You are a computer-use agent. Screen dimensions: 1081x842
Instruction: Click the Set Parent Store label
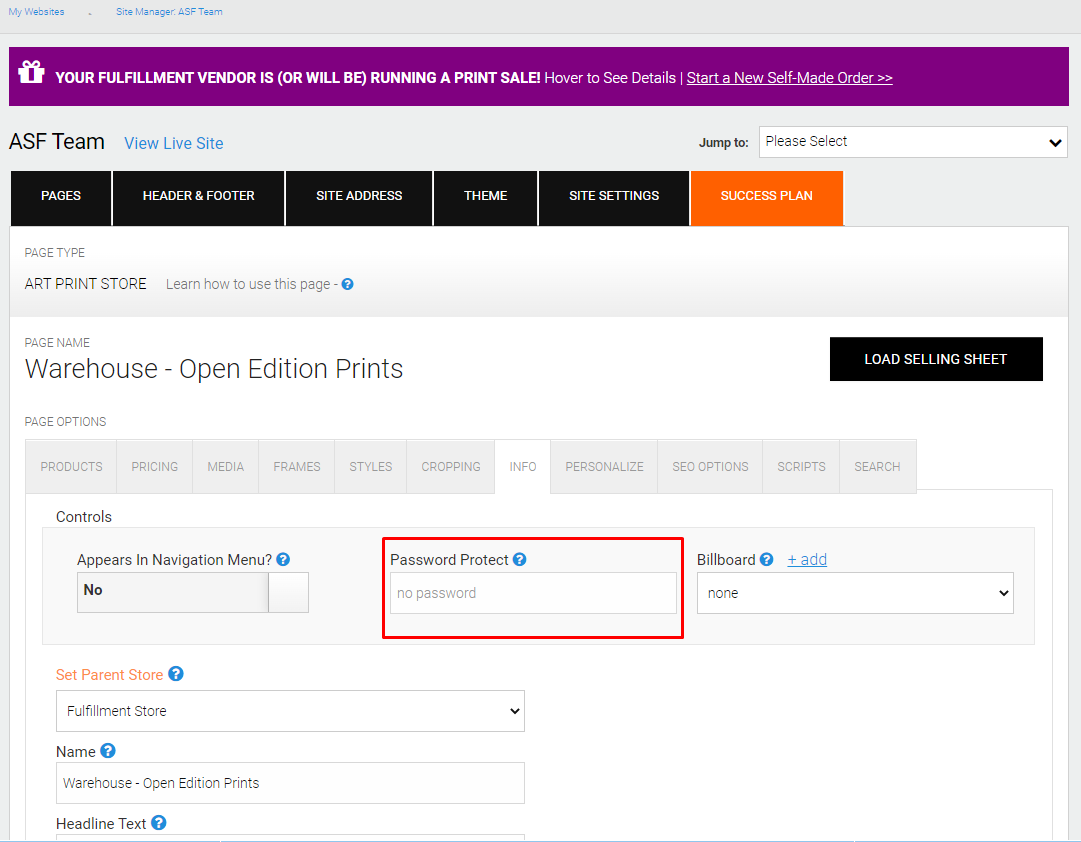(110, 674)
